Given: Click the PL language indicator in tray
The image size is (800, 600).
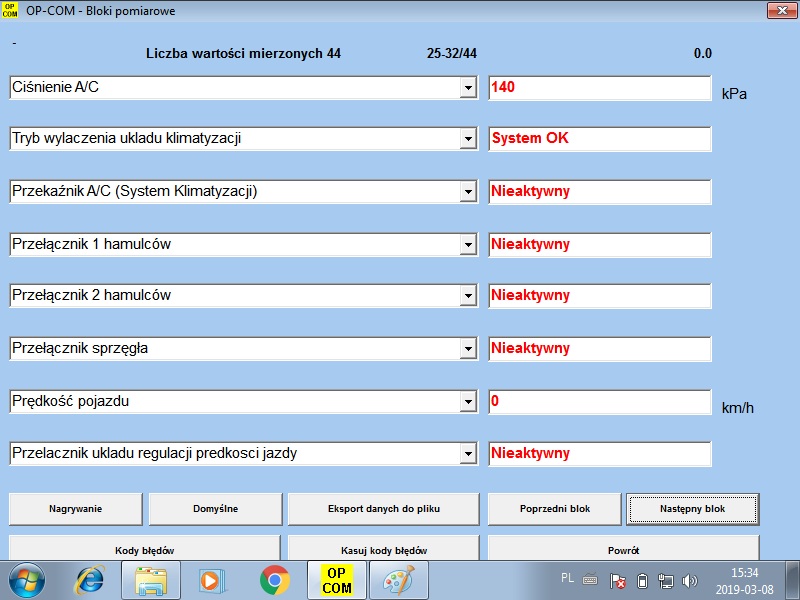Looking at the screenshot, I should (567, 579).
